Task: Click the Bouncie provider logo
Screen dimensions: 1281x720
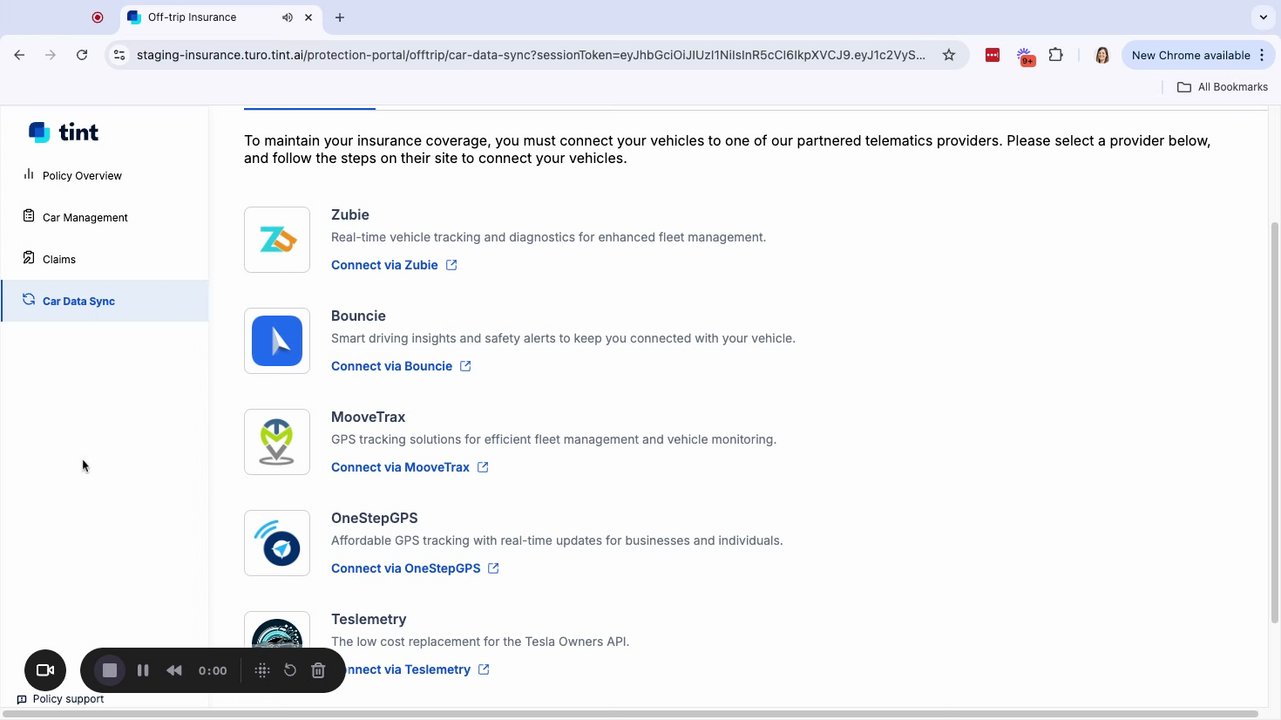Action: coord(277,341)
